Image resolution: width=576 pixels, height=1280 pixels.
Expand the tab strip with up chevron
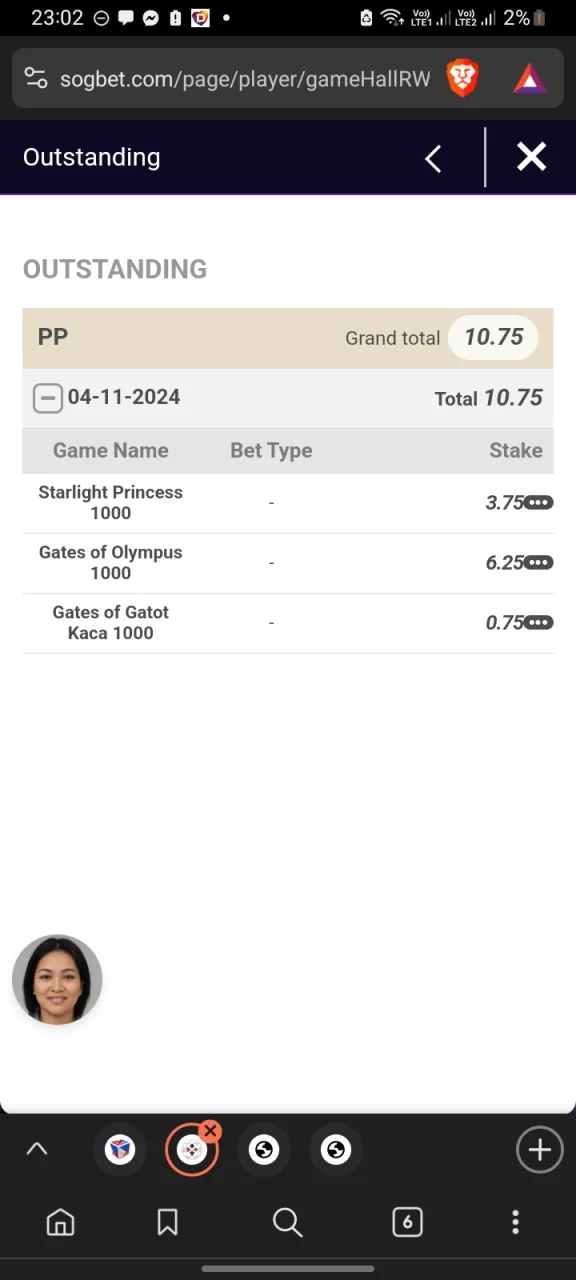click(x=37, y=1150)
